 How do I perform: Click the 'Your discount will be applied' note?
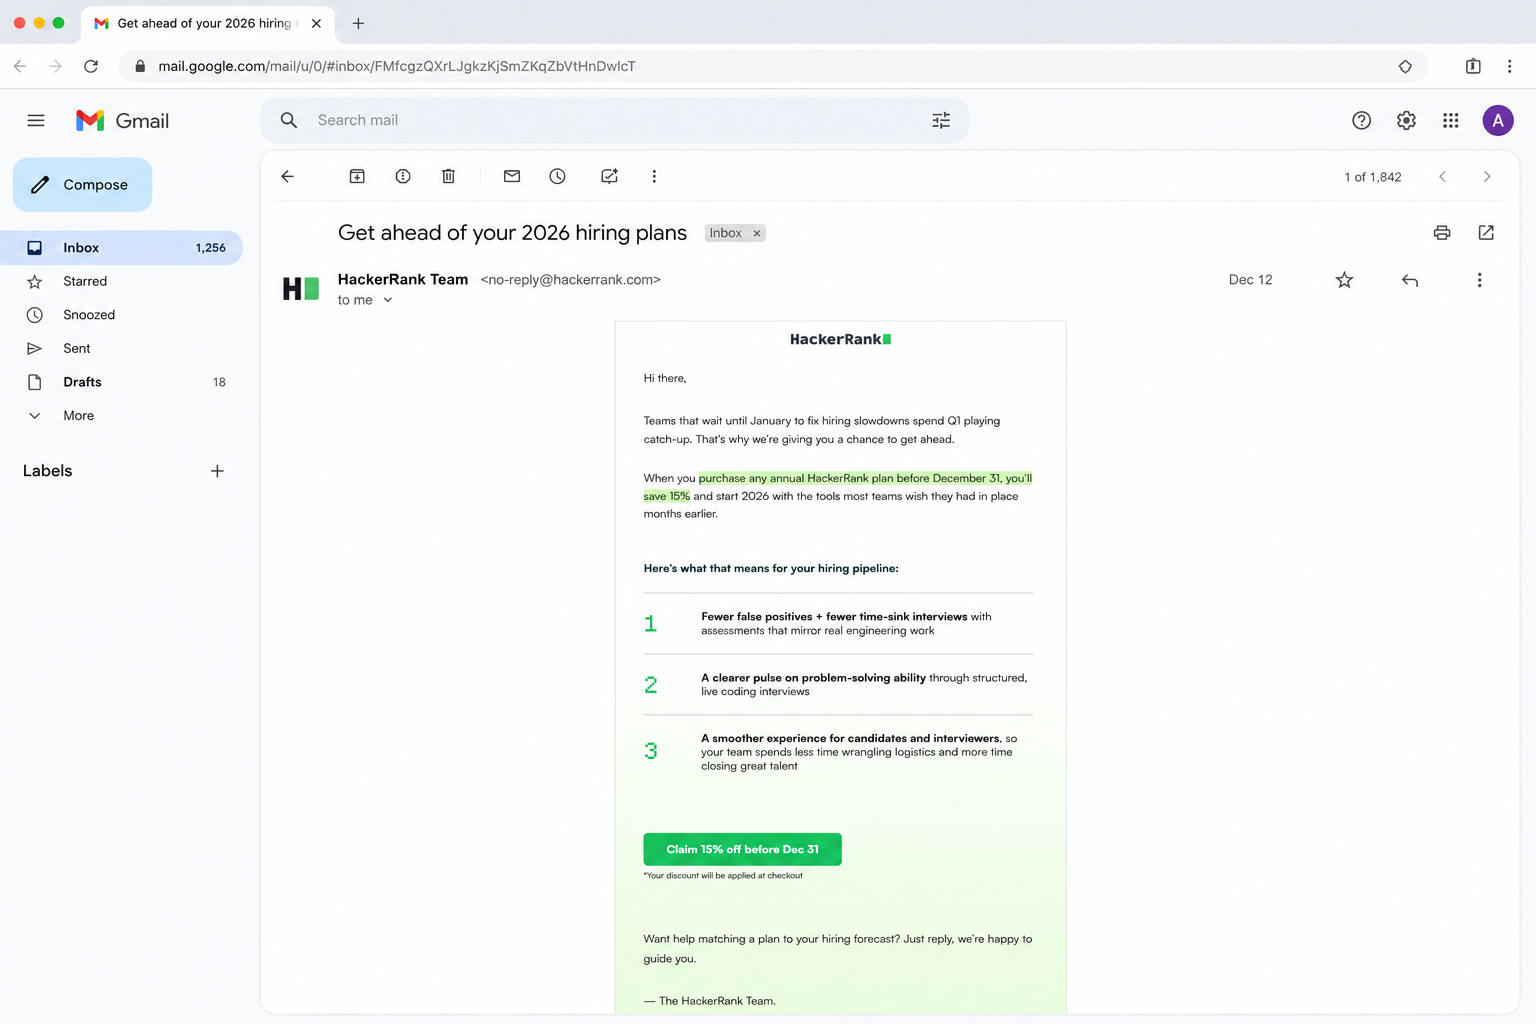tap(723, 876)
